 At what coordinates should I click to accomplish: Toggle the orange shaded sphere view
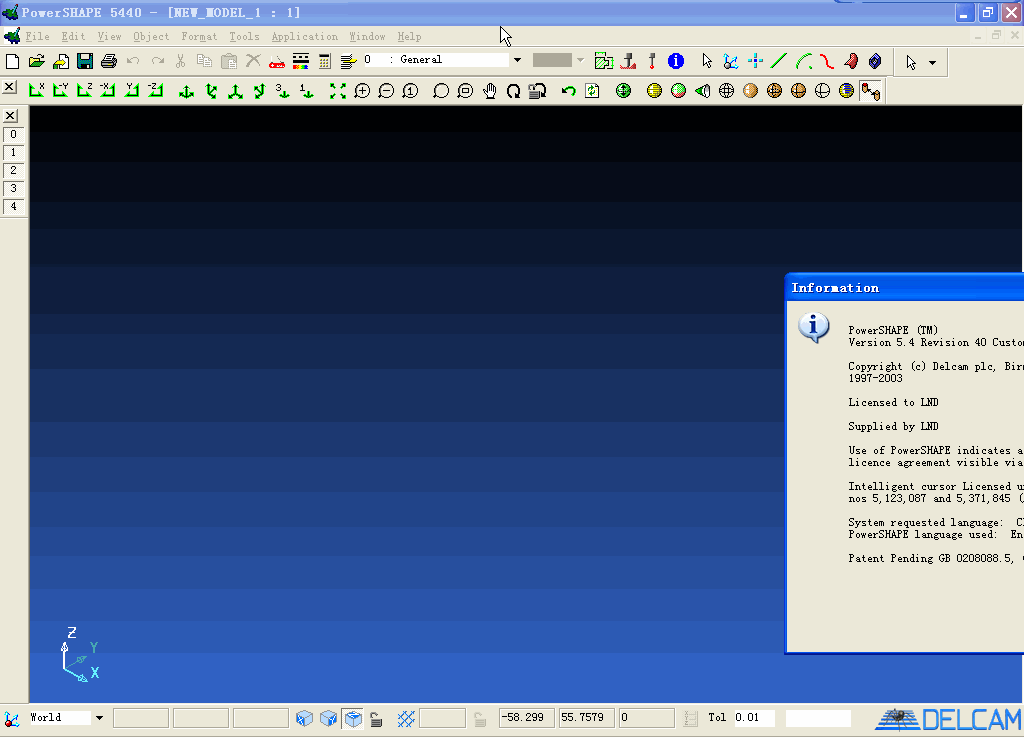pyautogui.click(x=750, y=91)
